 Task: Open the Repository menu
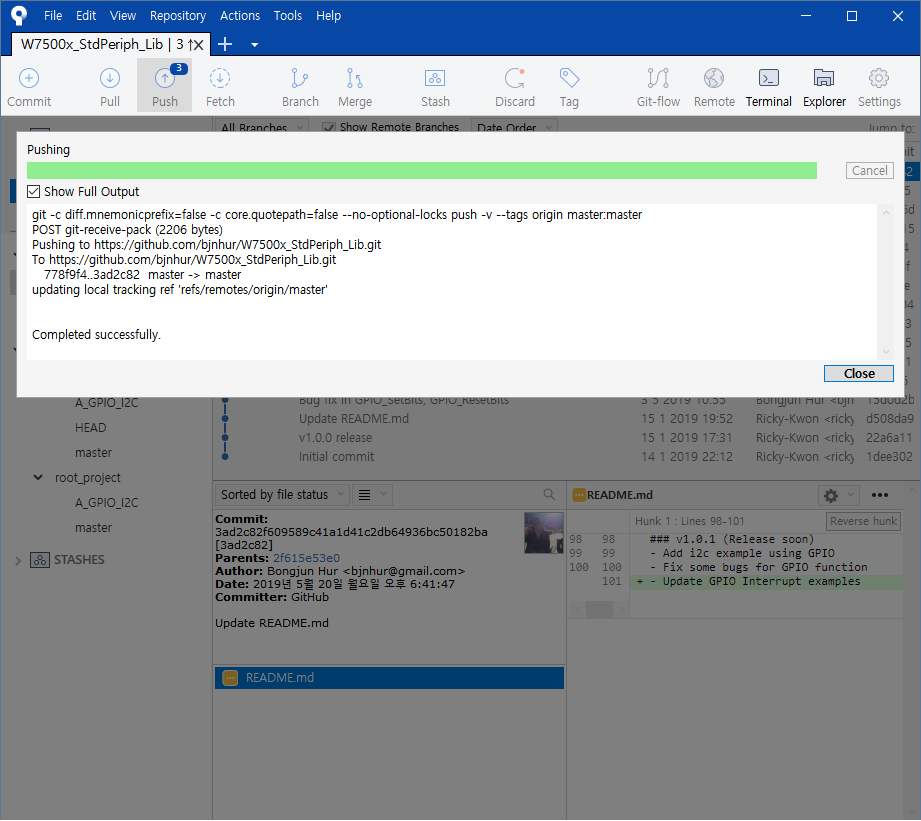pos(177,16)
